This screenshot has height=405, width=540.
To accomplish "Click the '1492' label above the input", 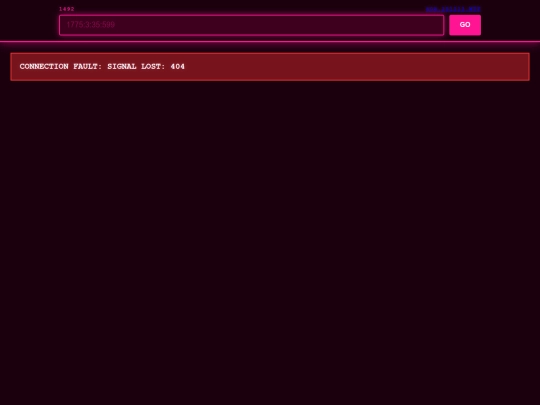I will point(66,9).
